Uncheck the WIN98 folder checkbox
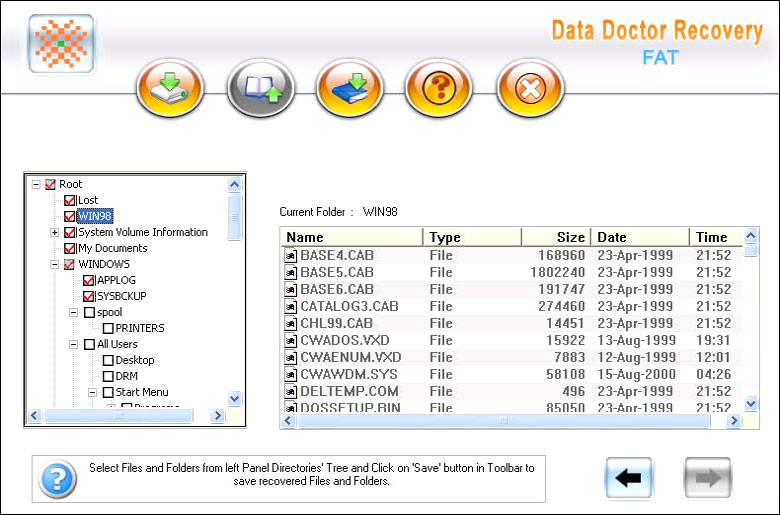This screenshot has width=780, height=515. pyautogui.click(x=70, y=216)
